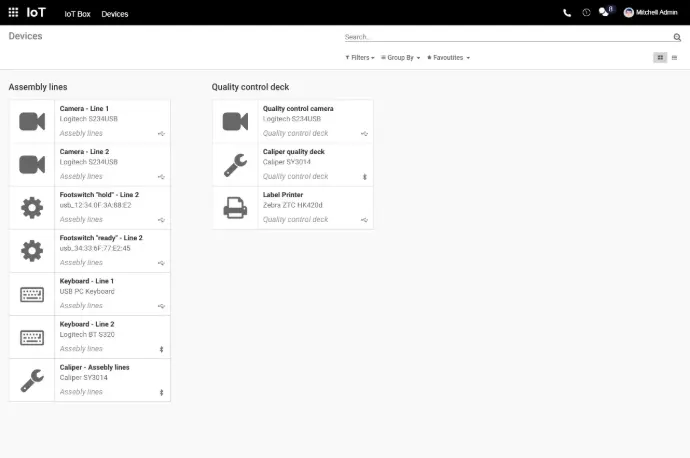
Task: Open the apps grid menu icon
Action: click(13, 12)
